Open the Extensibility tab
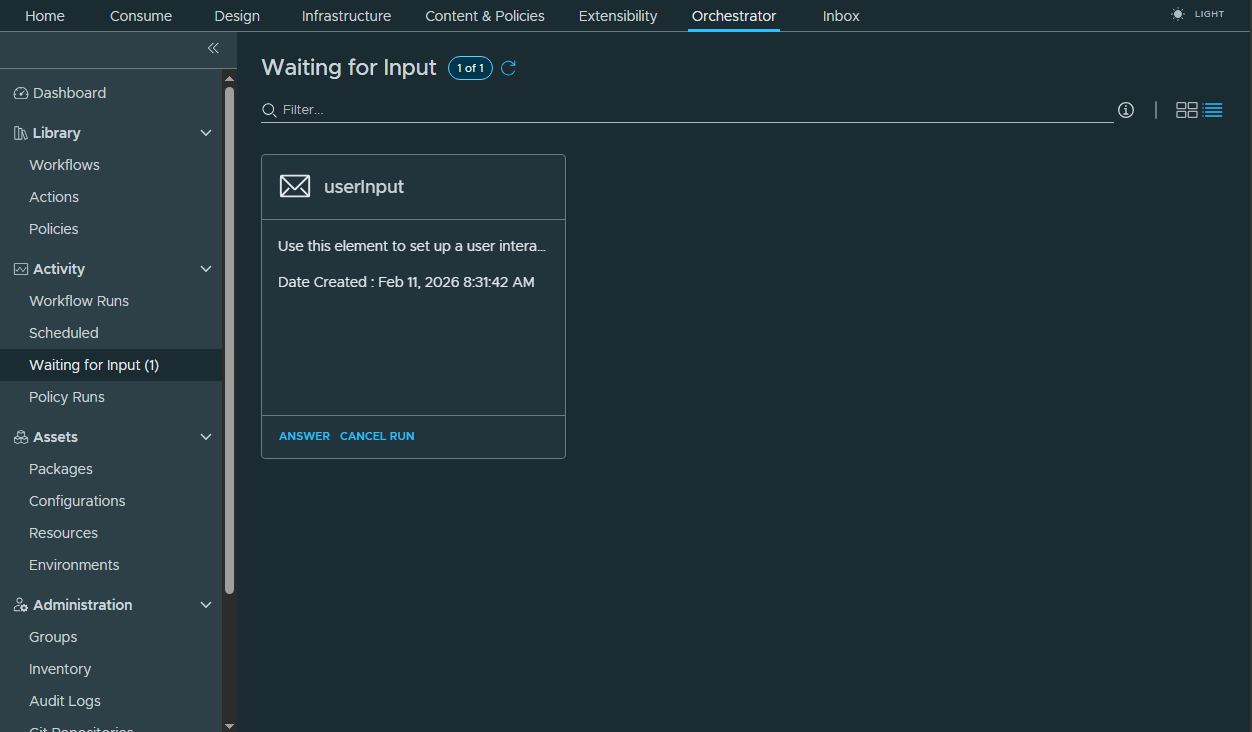This screenshot has width=1252, height=732. pos(617,16)
